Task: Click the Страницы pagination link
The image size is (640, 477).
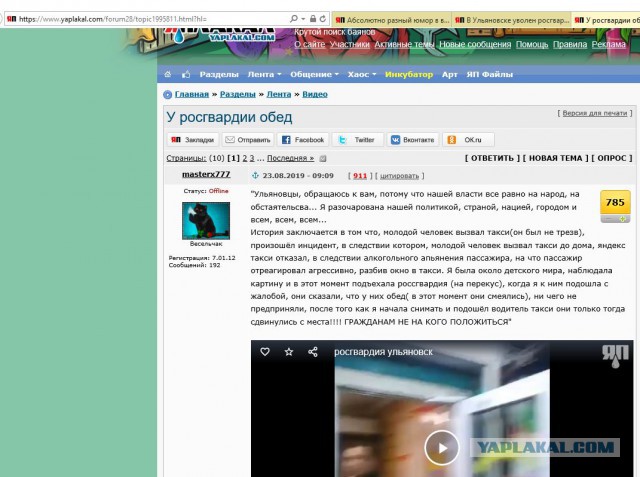Action: click(186, 158)
